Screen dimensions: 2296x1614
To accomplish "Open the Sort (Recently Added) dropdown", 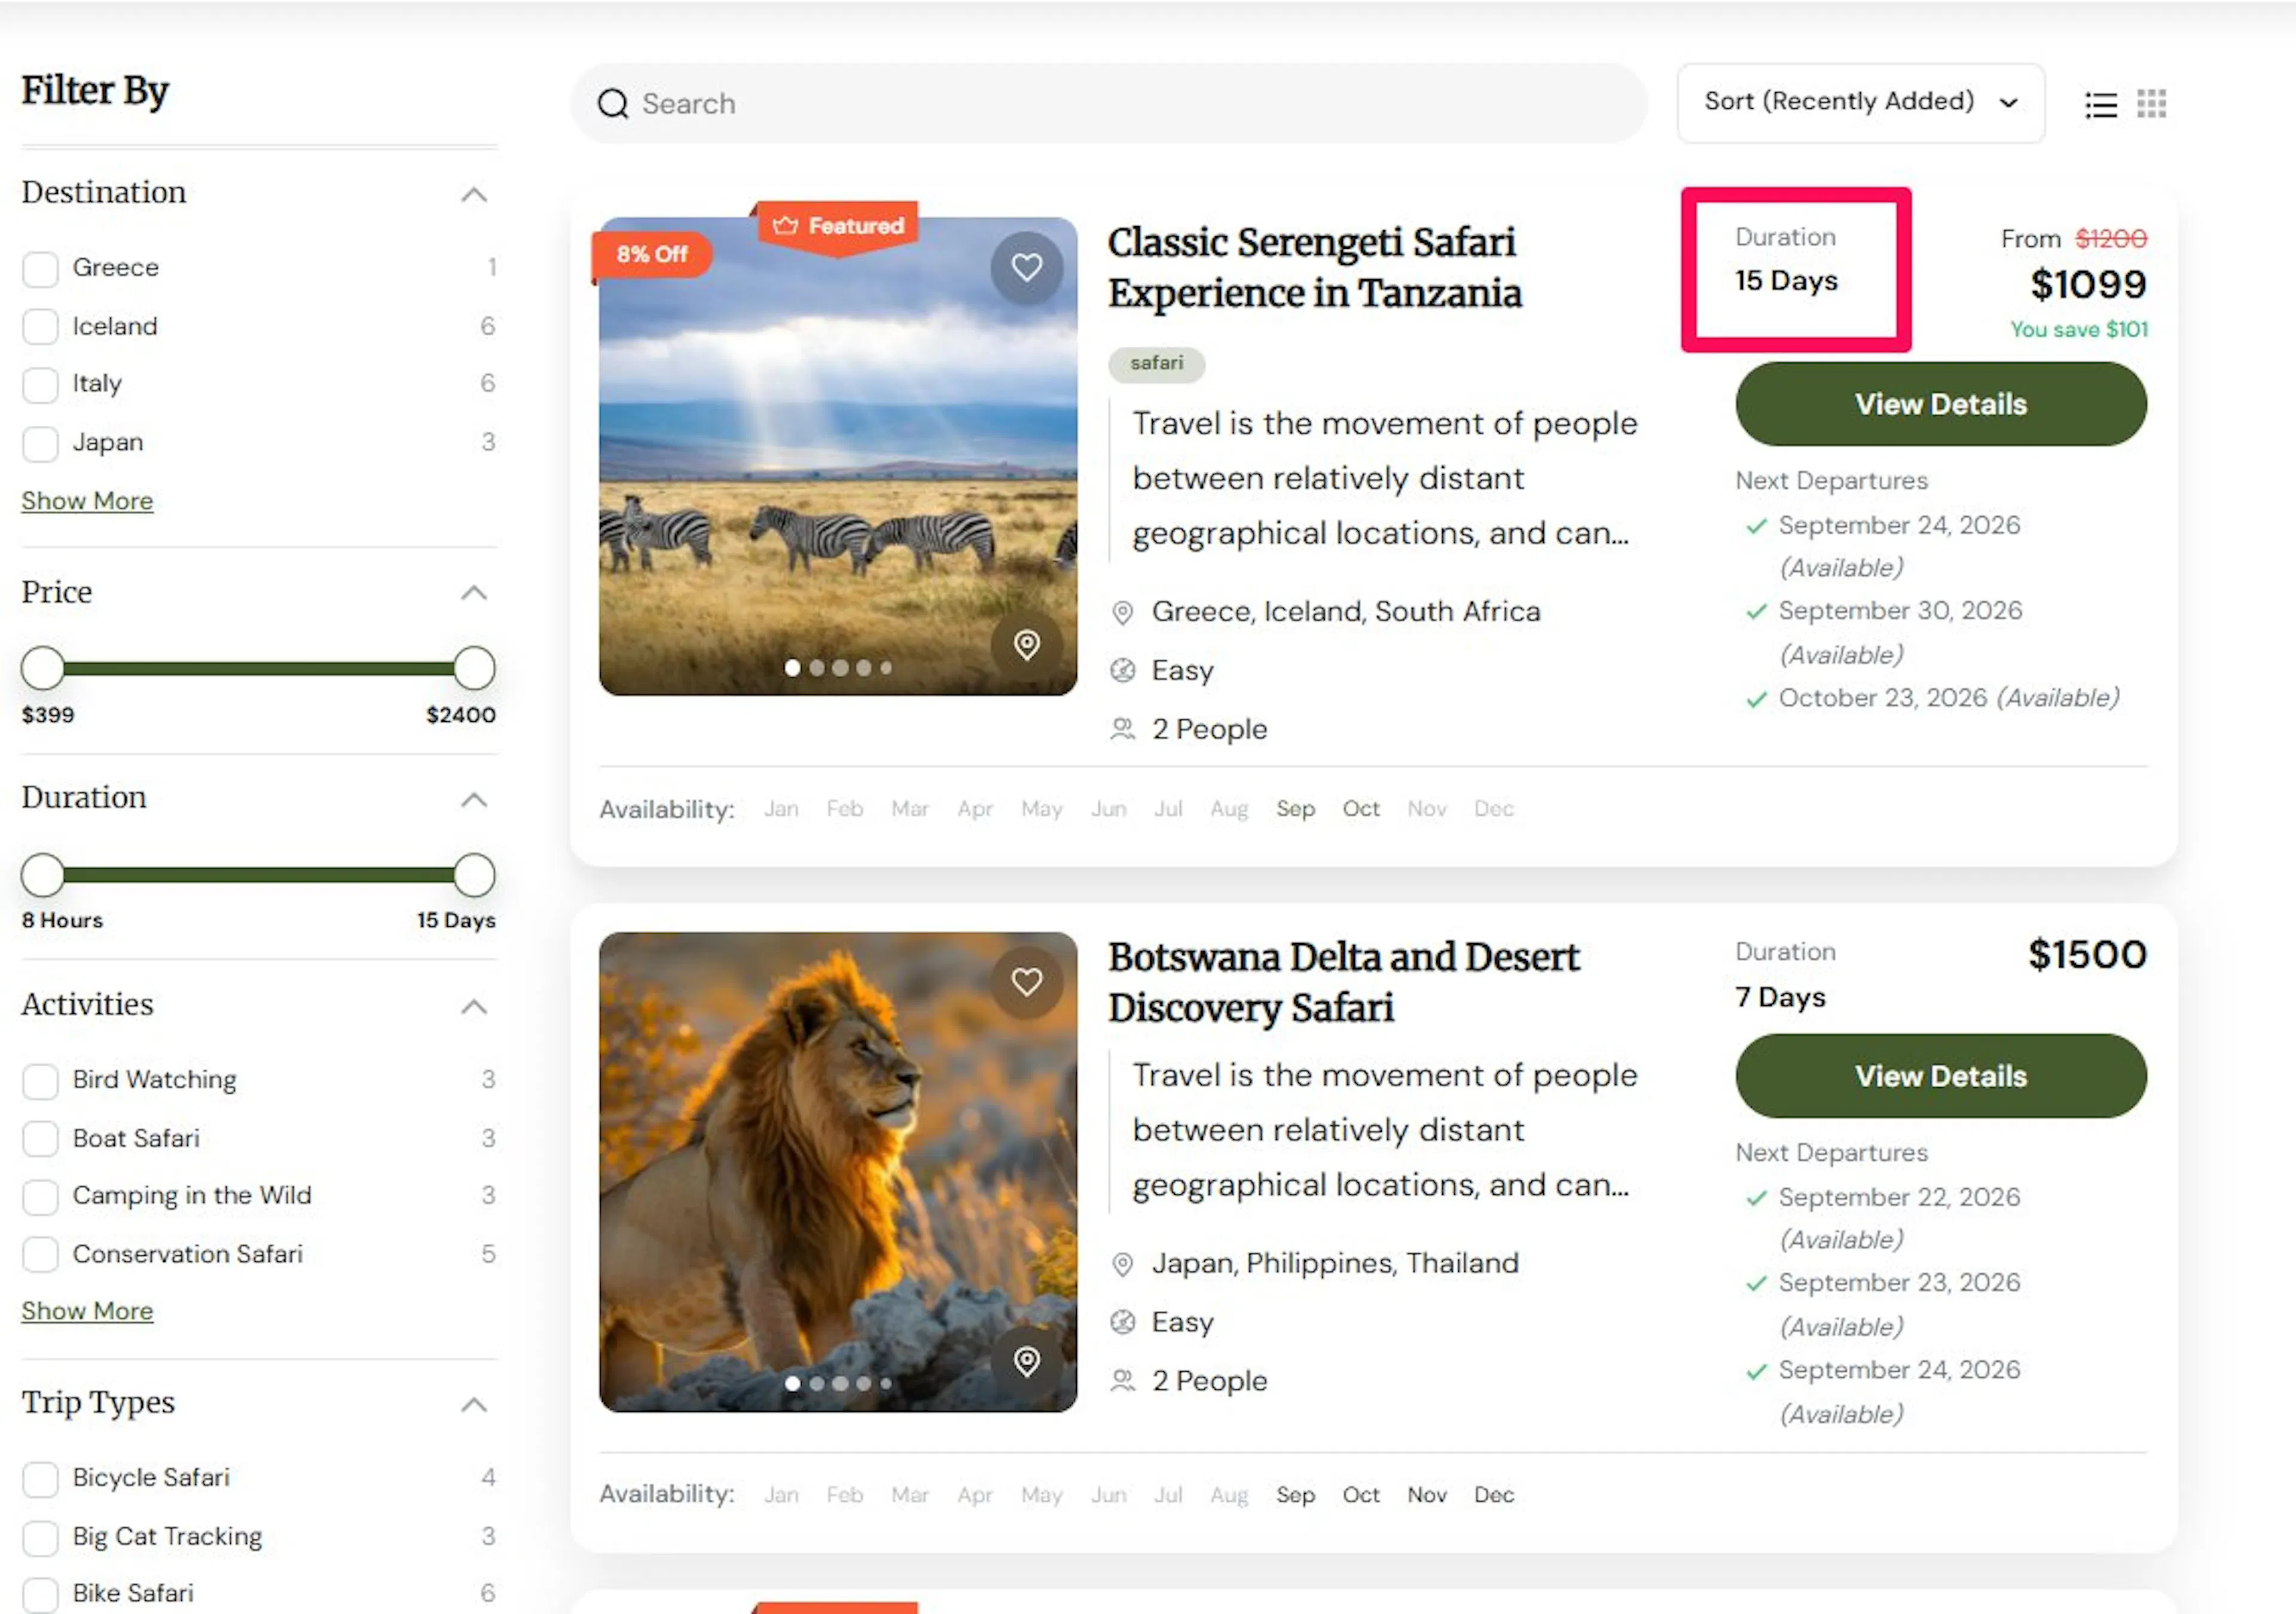I will pos(1860,103).
